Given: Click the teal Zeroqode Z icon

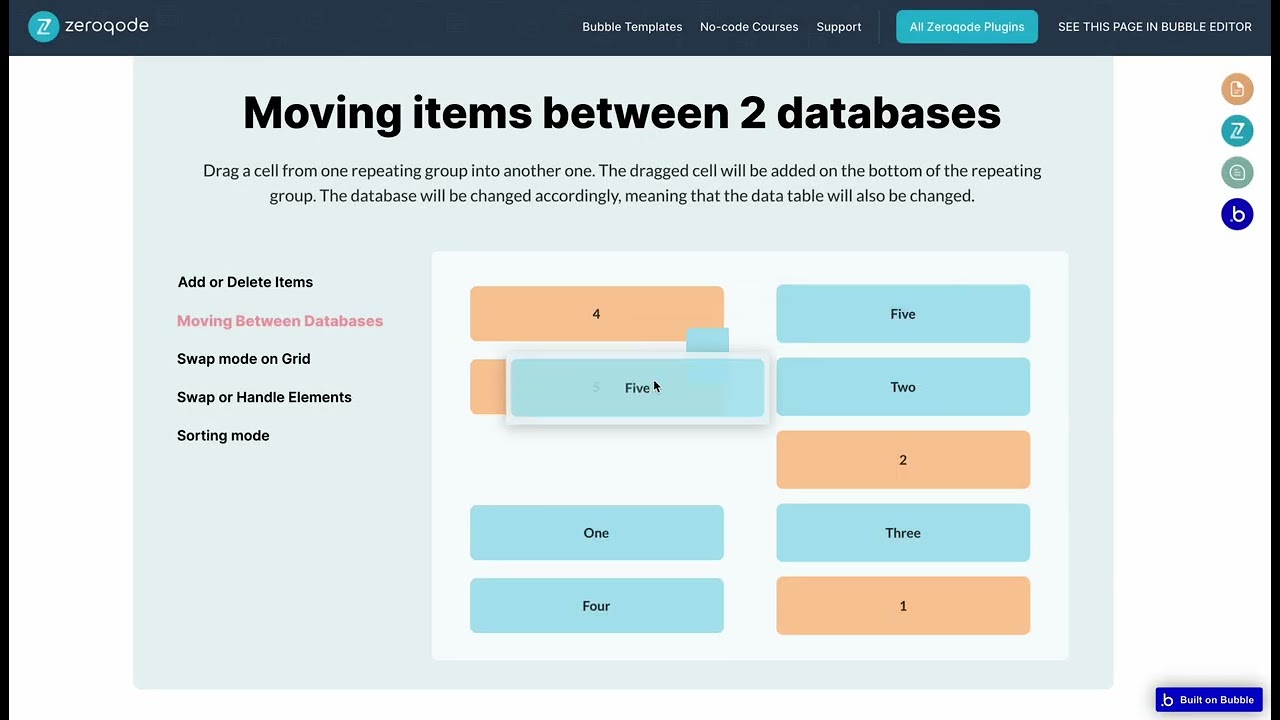Looking at the screenshot, I should (1237, 130).
